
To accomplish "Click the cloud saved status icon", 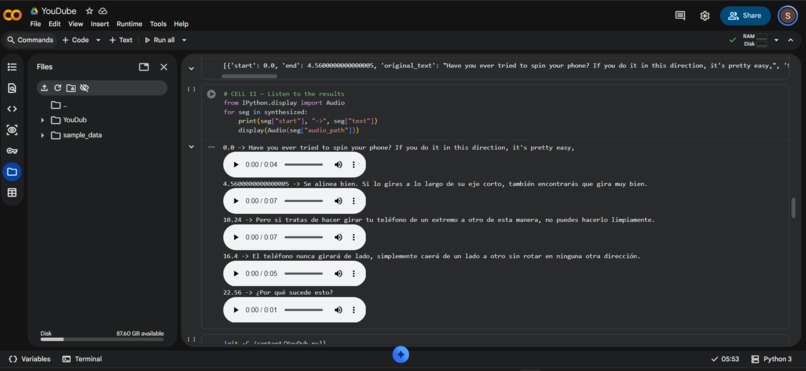I will [103, 11].
